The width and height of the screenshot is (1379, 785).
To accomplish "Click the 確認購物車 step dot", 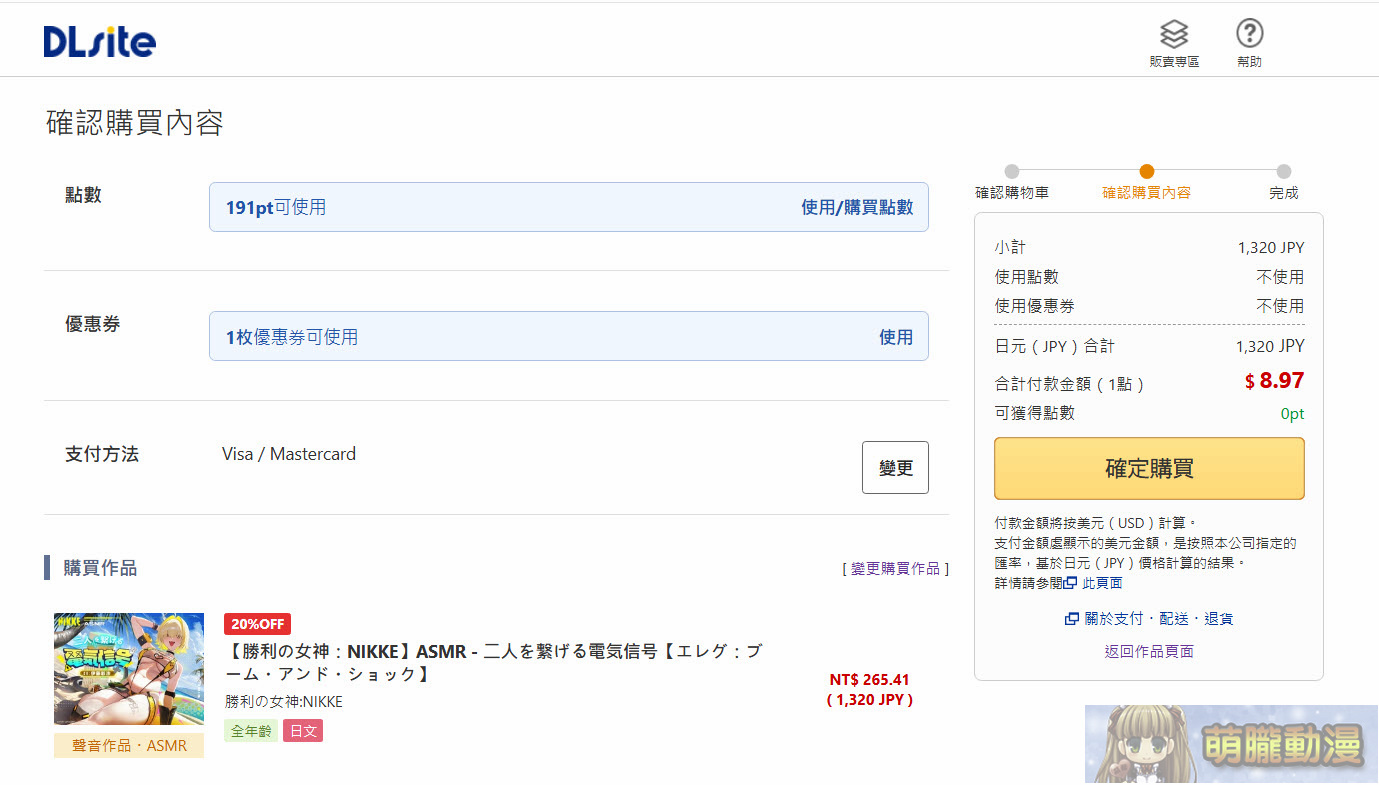I will tap(1011, 171).
